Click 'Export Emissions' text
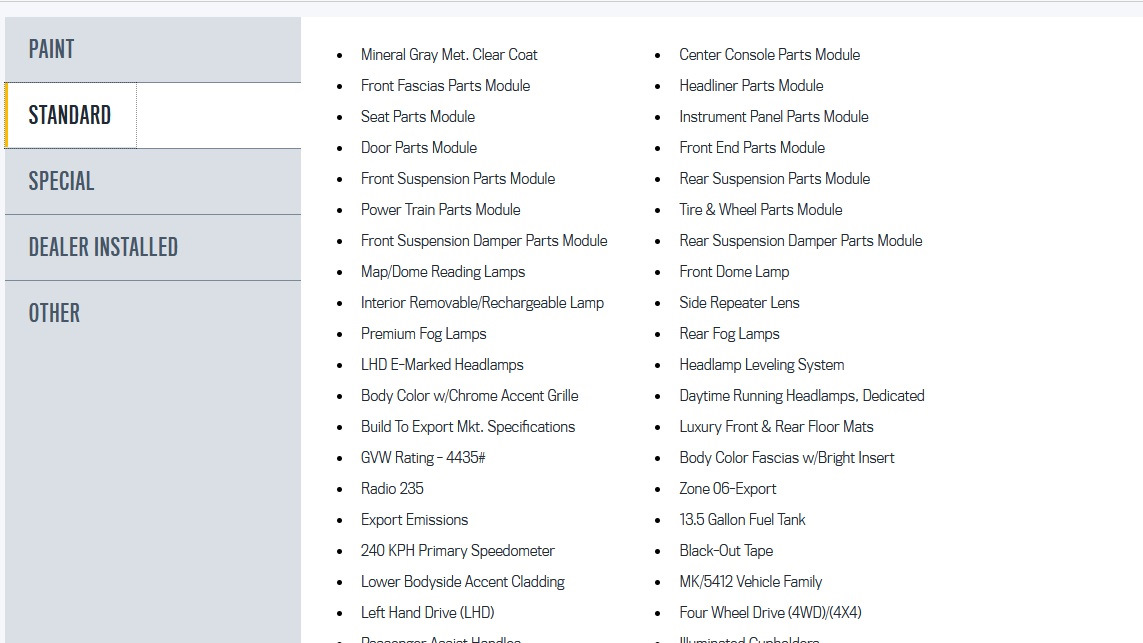The height and width of the screenshot is (643, 1143). (414, 520)
